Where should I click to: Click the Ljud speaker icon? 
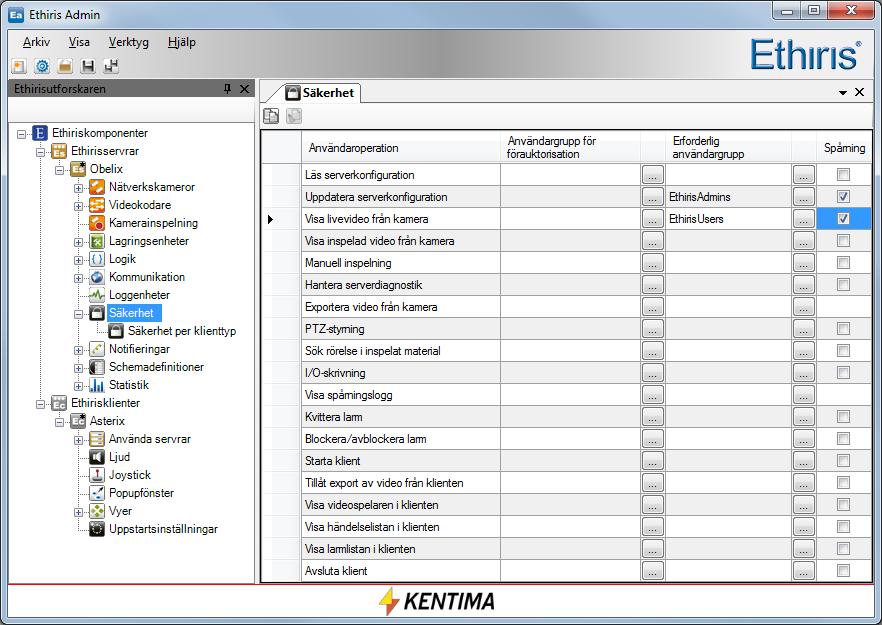pos(97,457)
